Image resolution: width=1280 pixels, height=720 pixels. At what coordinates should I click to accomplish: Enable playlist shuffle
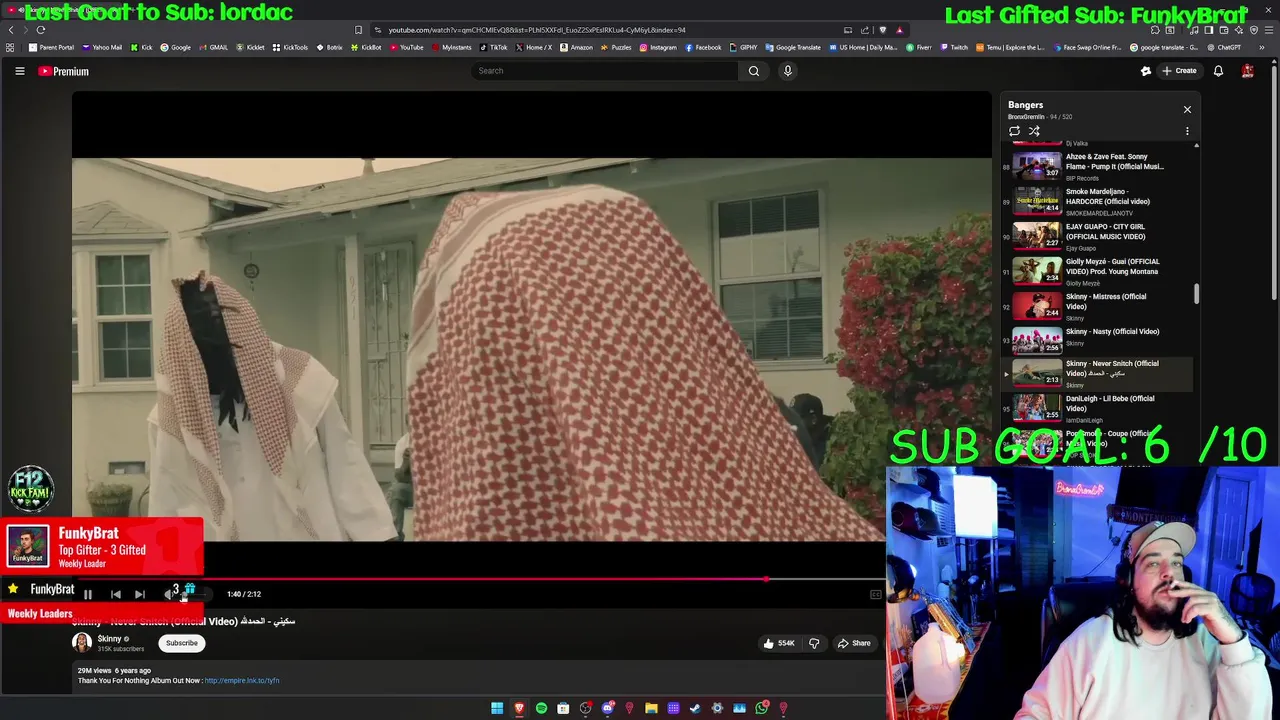click(1034, 131)
